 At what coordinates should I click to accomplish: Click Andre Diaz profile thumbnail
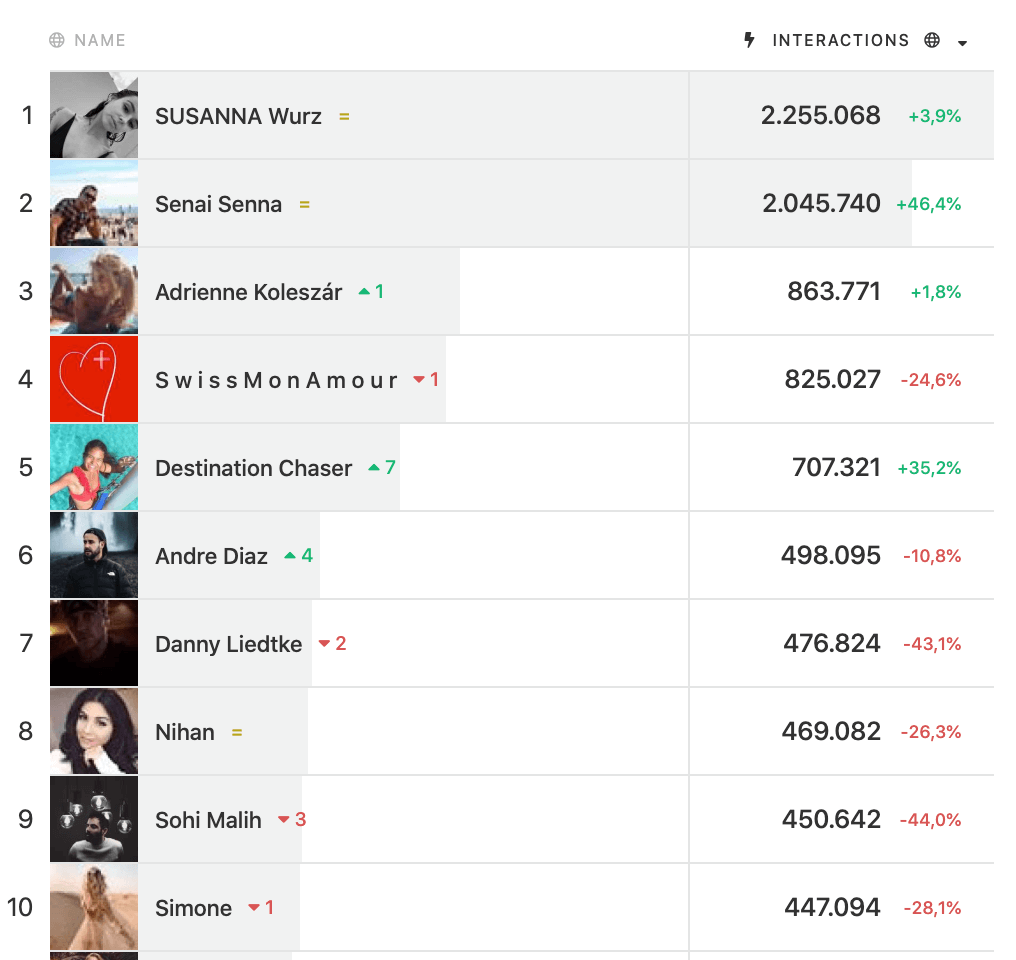click(x=94, y=555)
